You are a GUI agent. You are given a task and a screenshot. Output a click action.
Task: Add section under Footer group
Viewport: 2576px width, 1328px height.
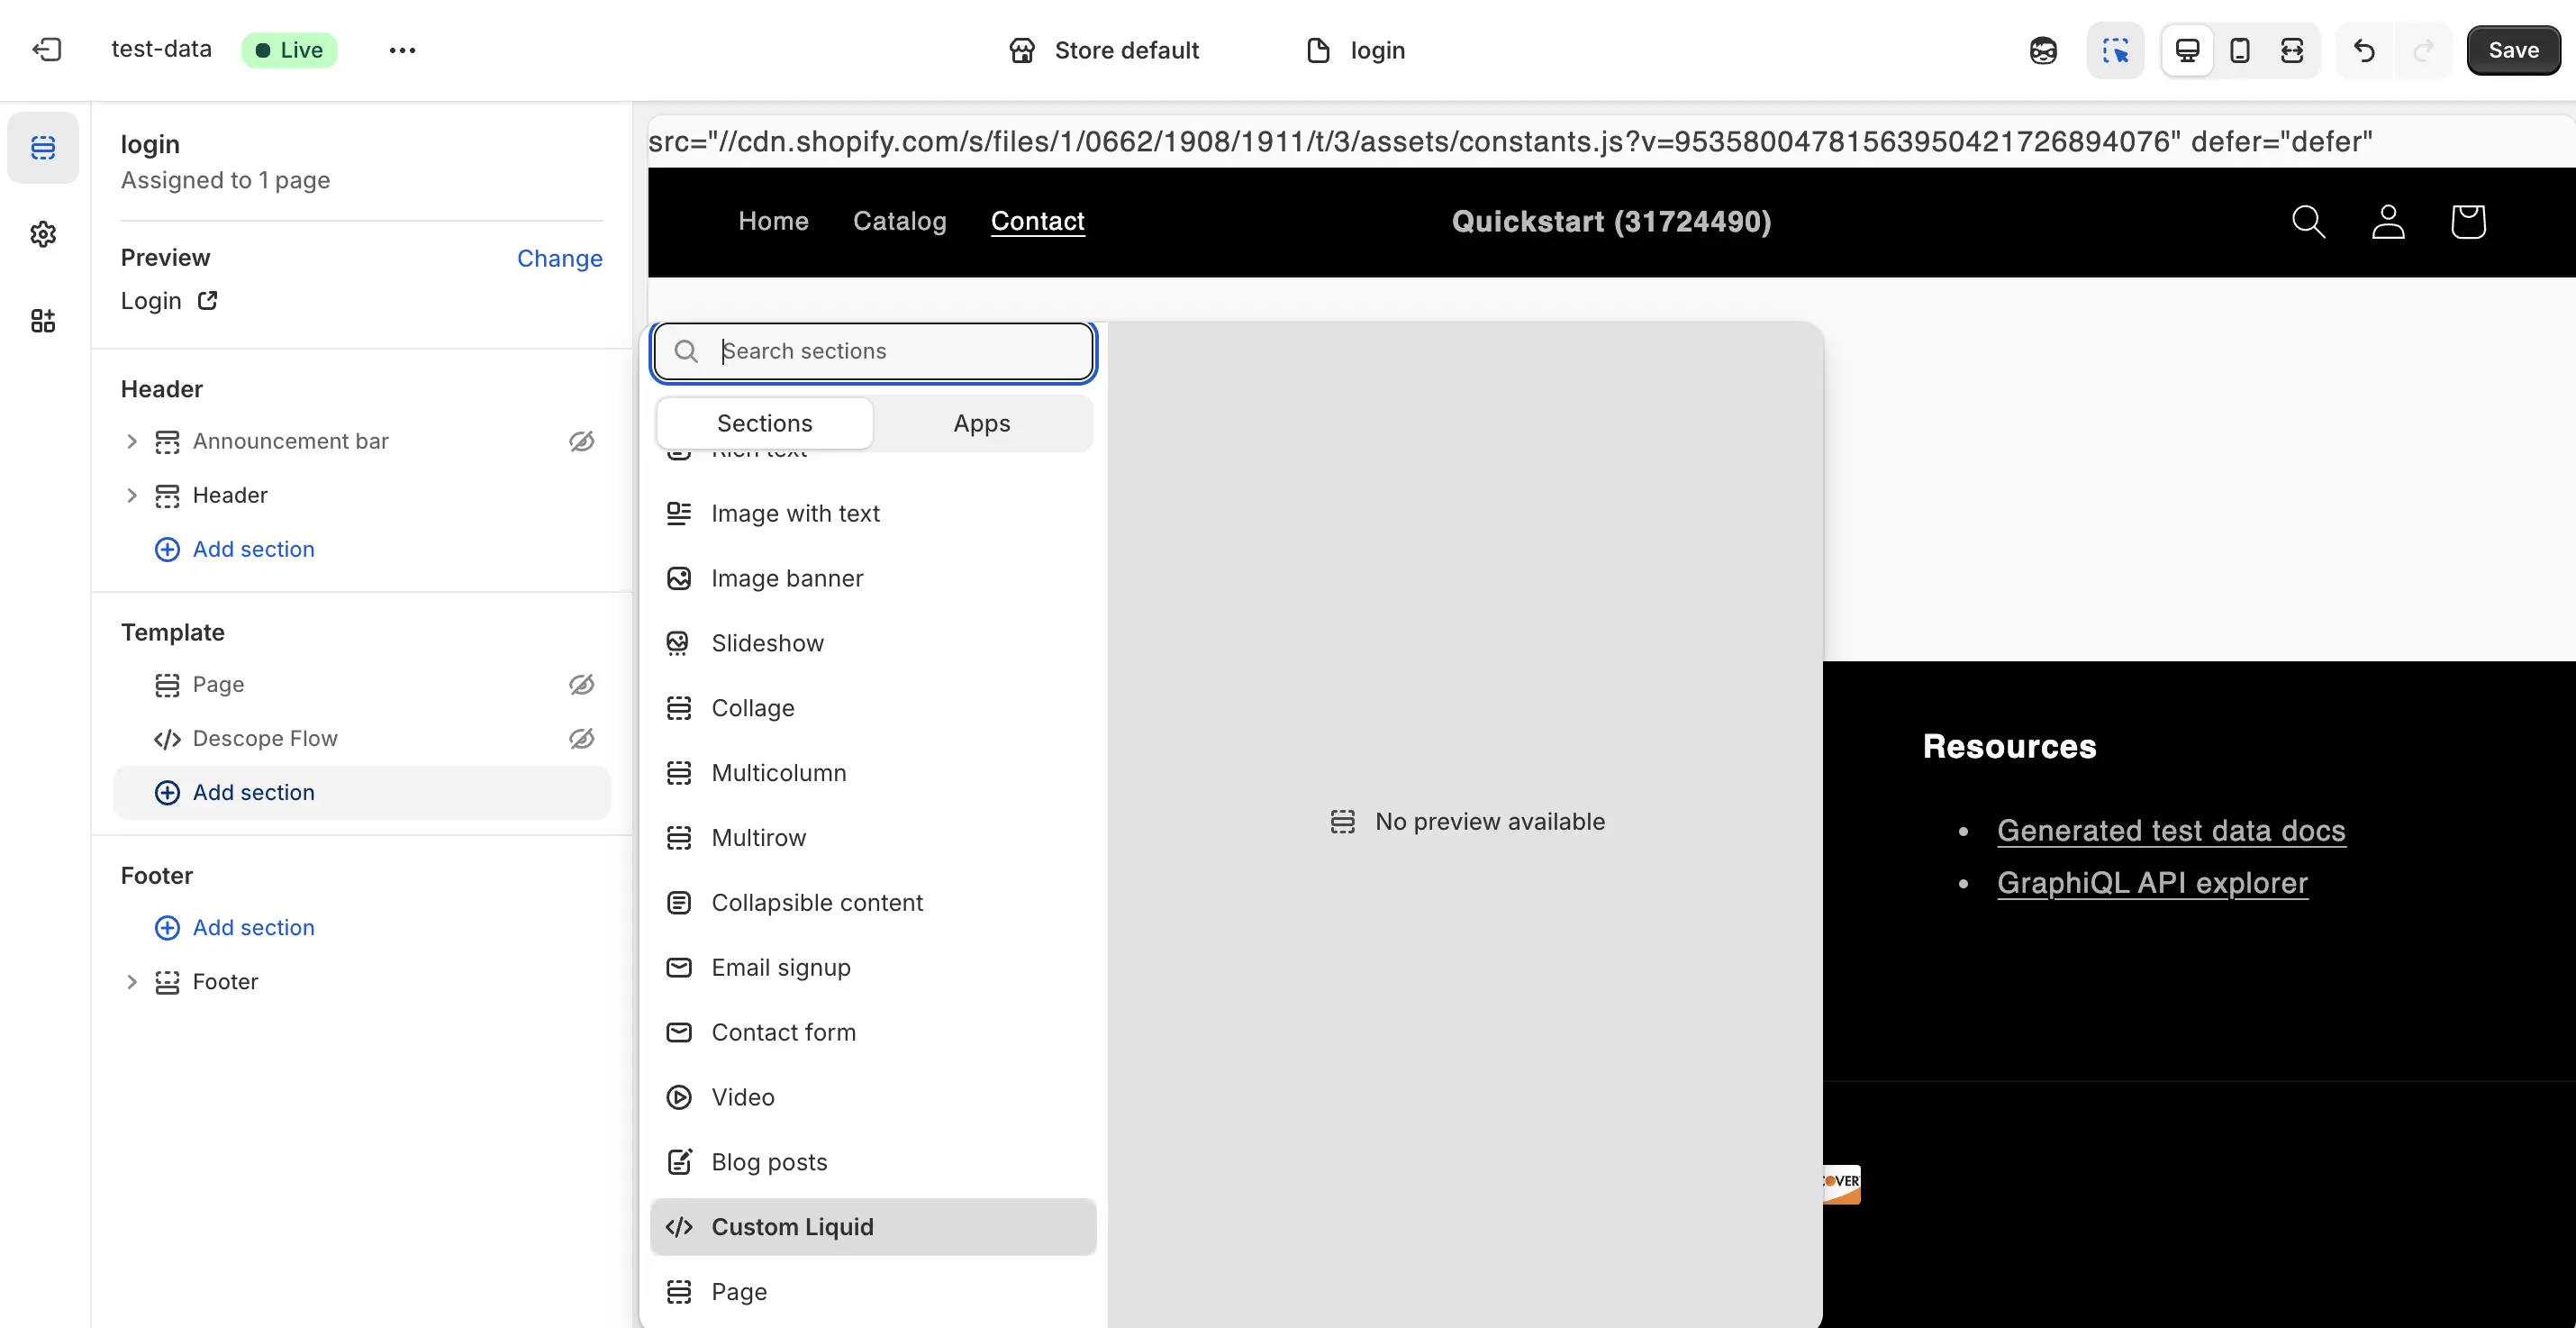[234, 927]
